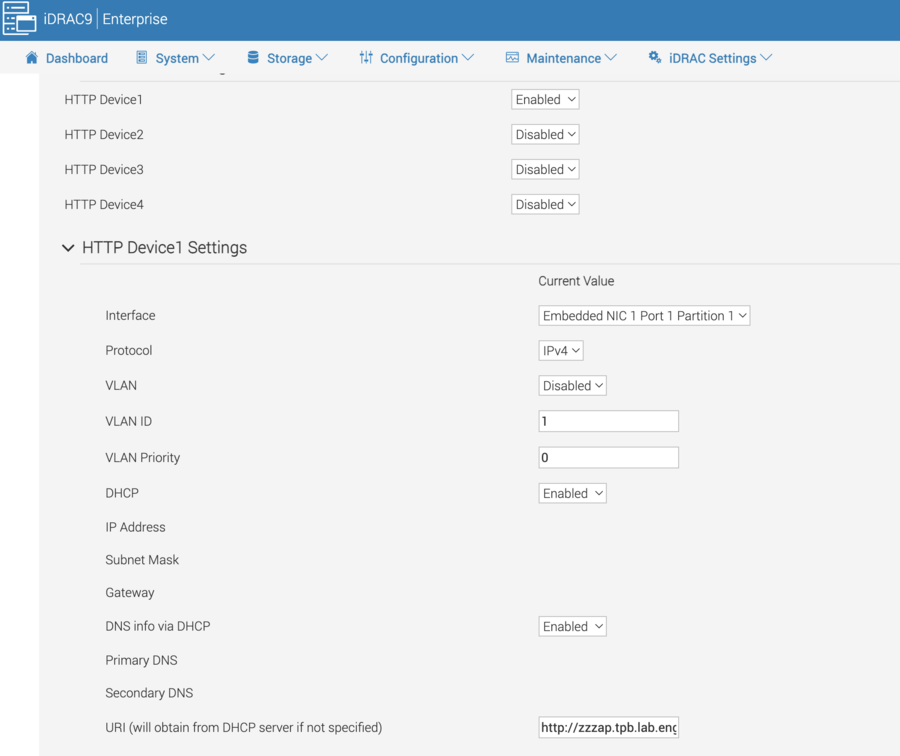900x756 pixels.
Task: Click the Dashboard home icon
Action: coord(32,58)
